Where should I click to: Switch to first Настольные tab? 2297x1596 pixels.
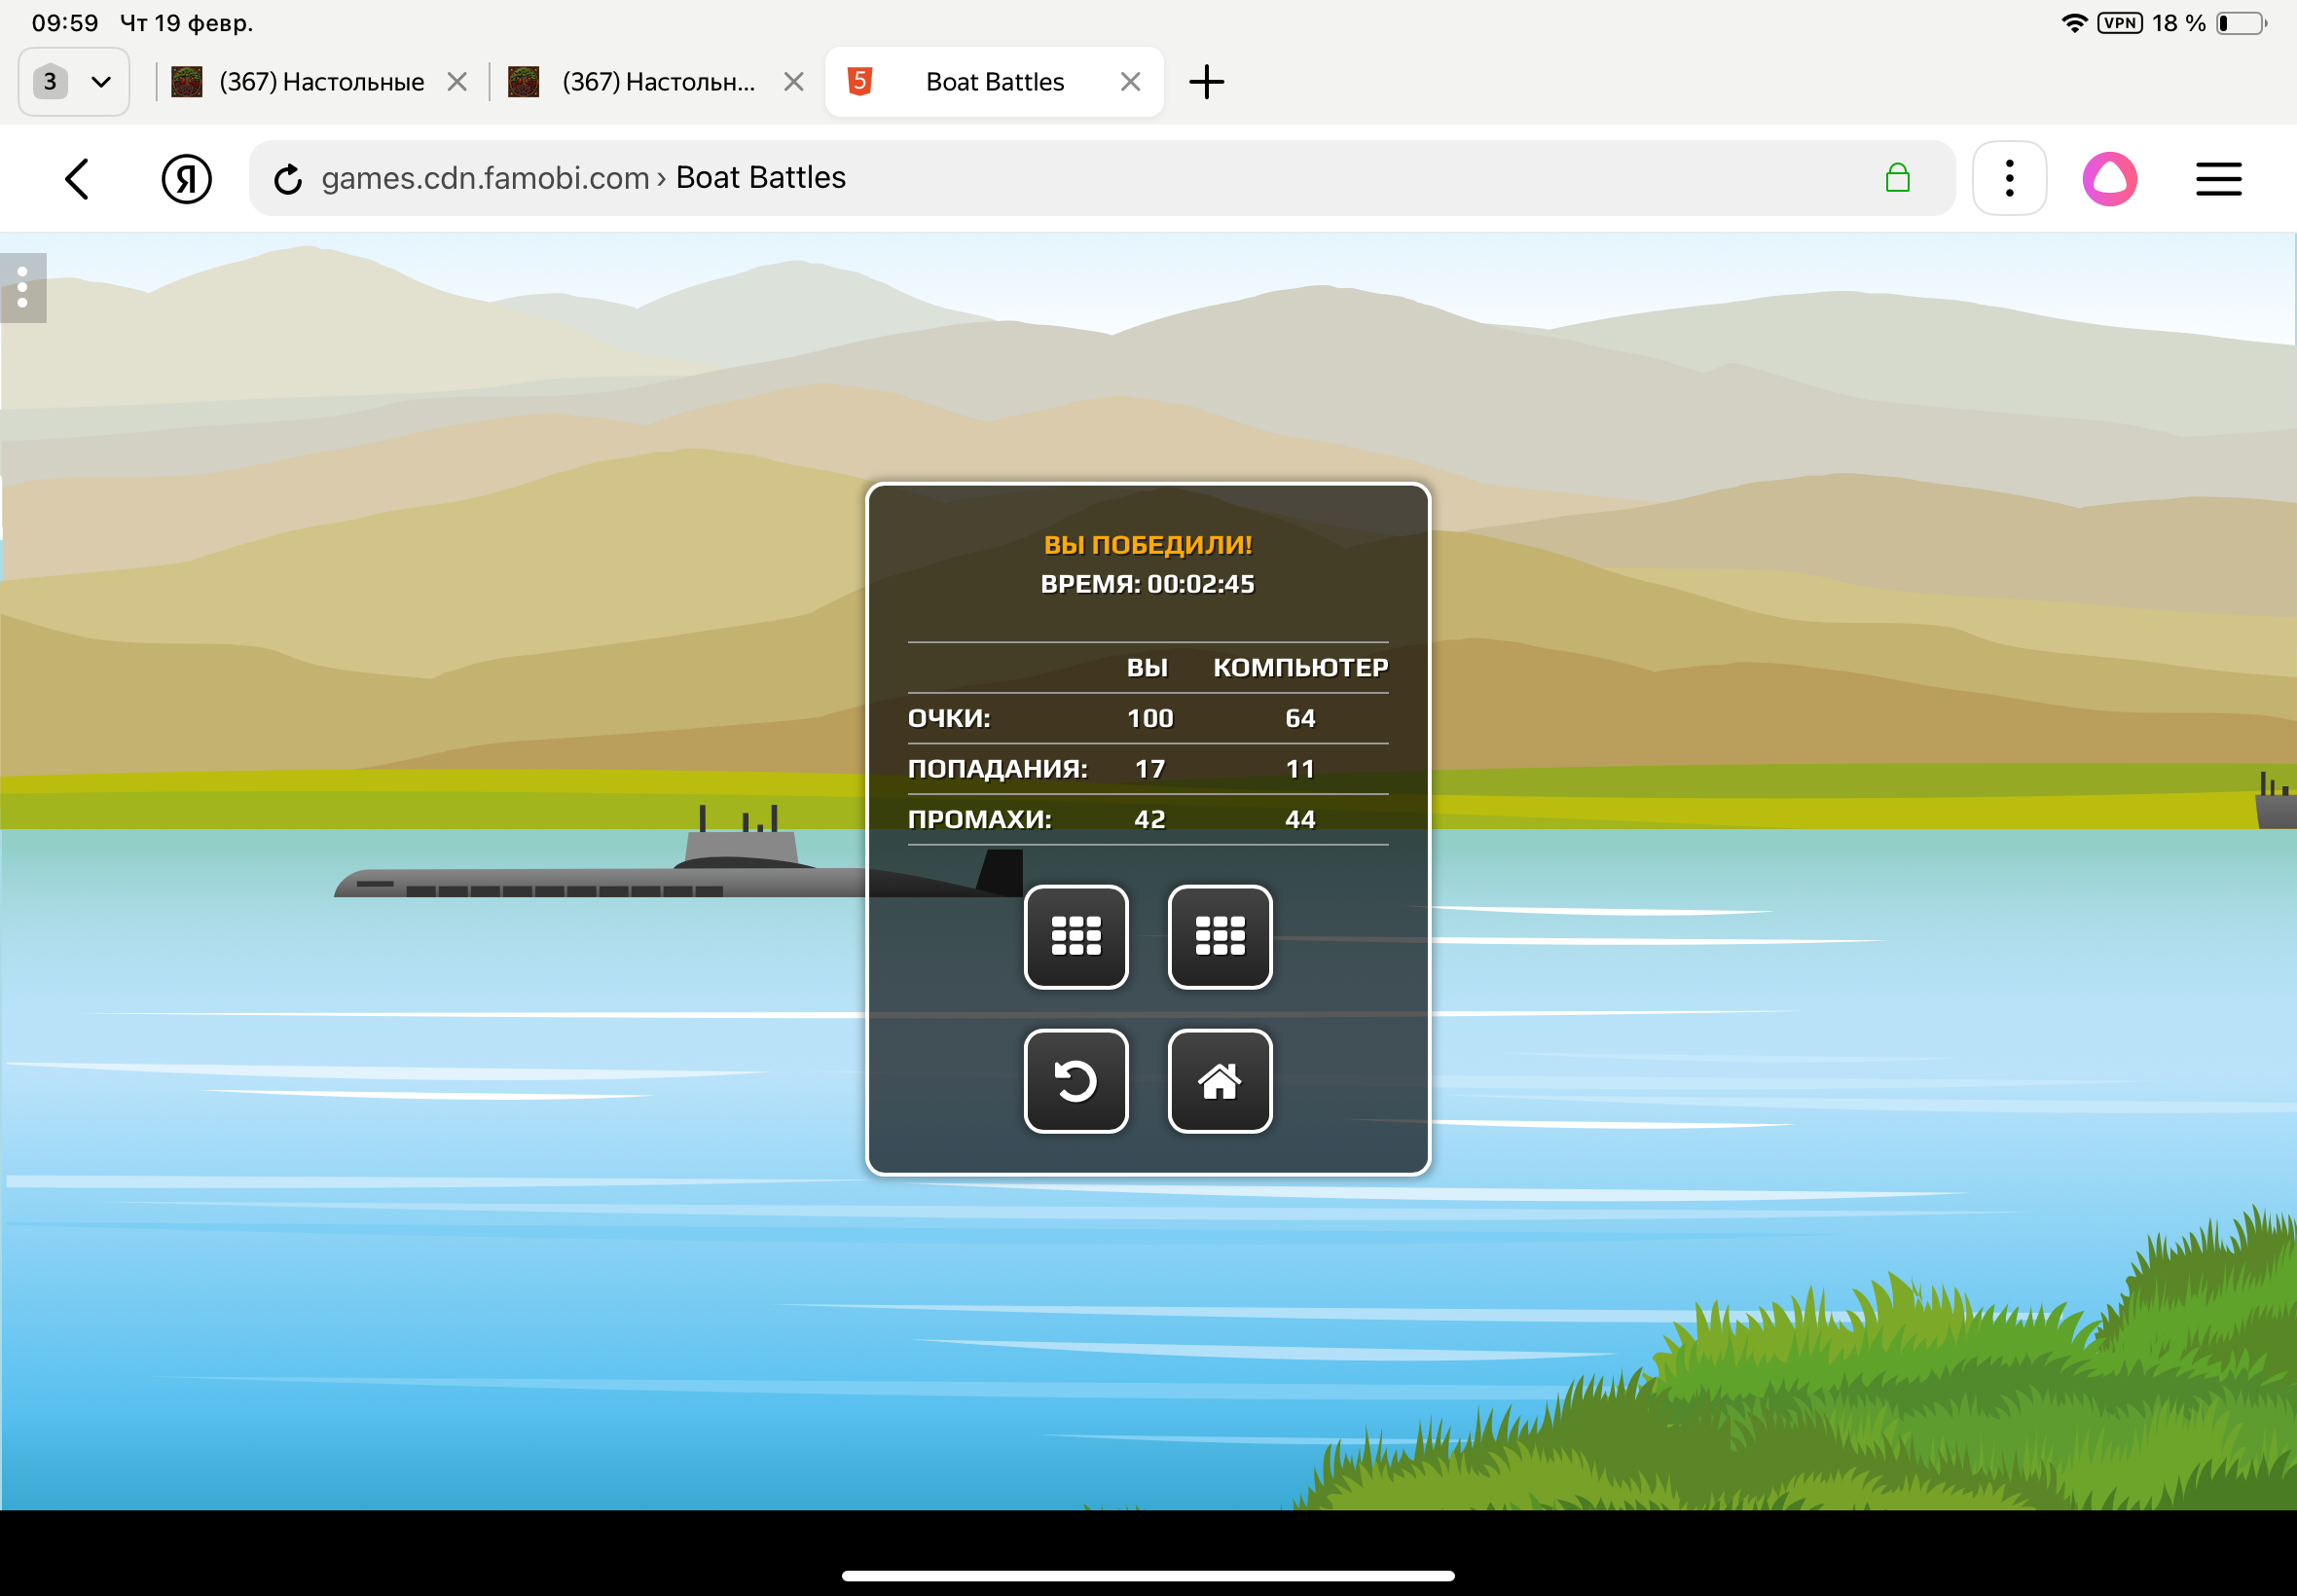[320, 82]
